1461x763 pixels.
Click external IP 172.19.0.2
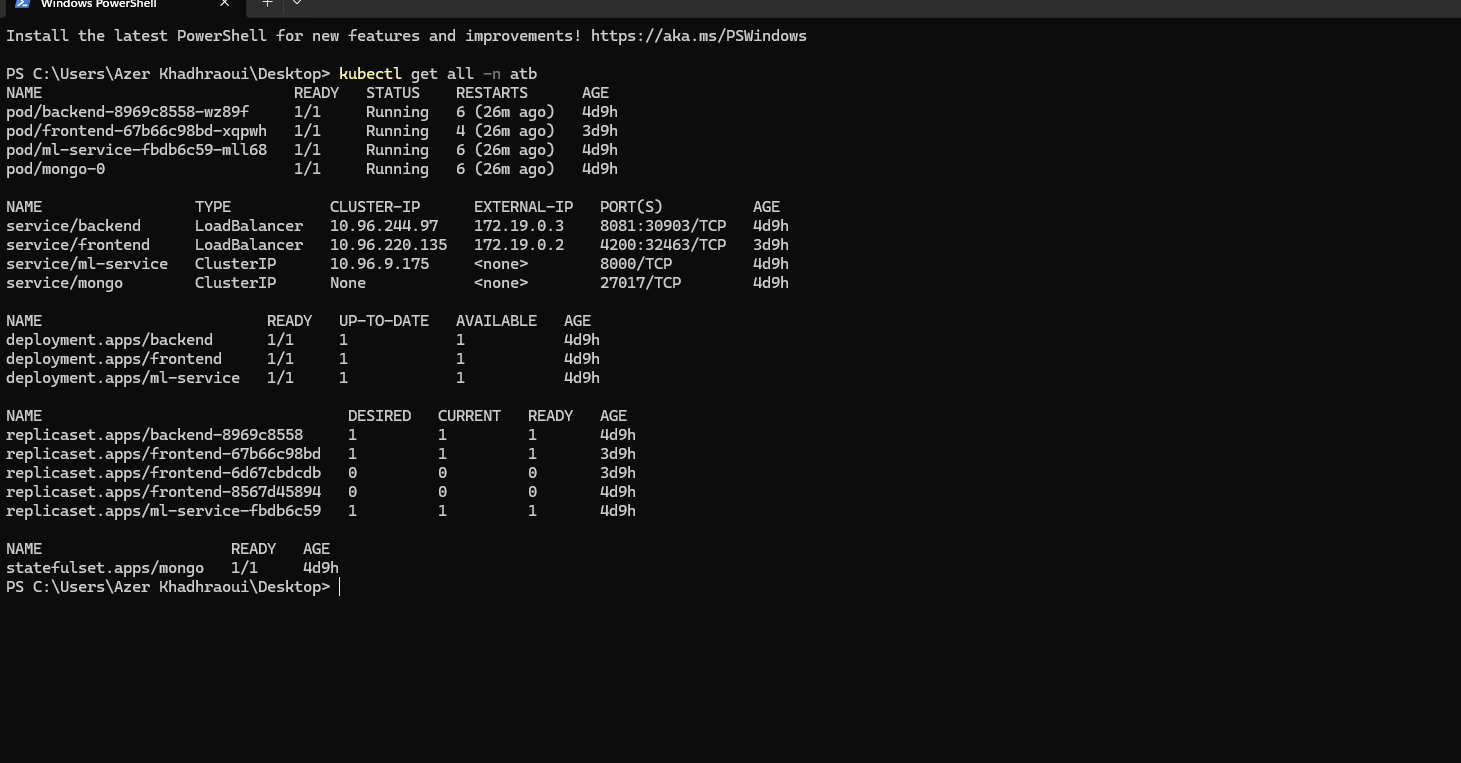519,245
